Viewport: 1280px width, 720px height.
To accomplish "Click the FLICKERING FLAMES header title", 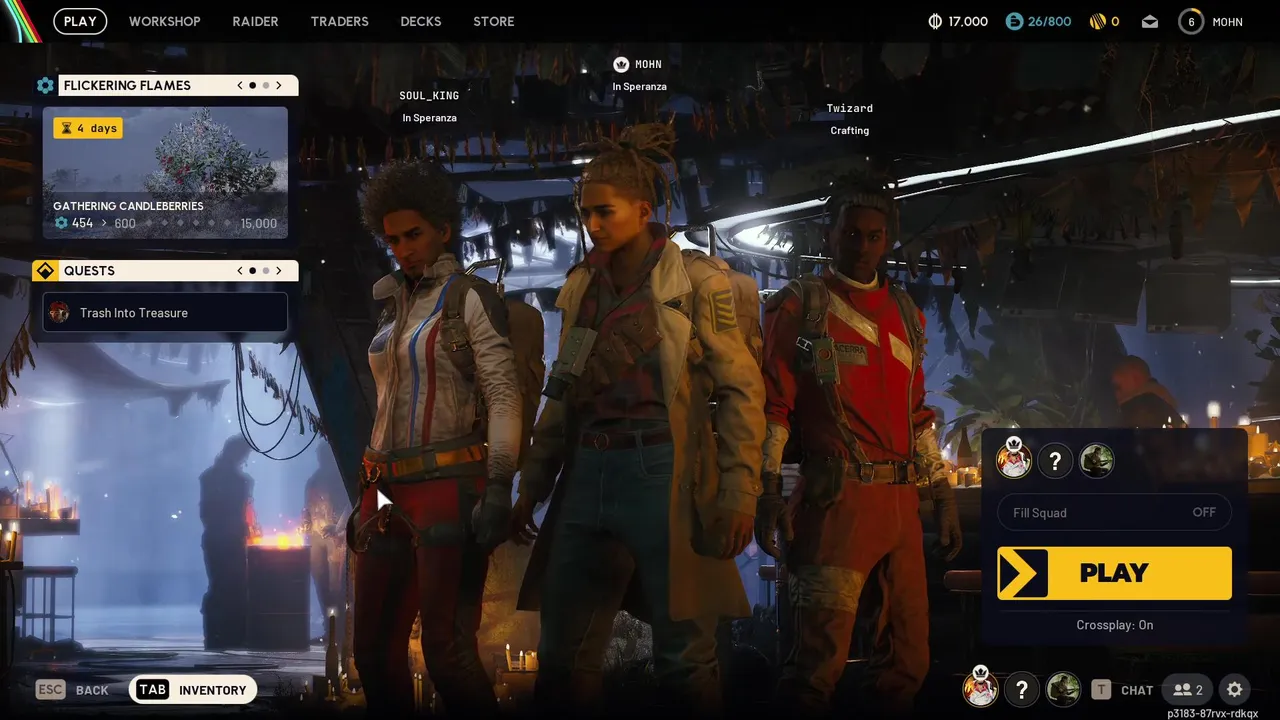I will pos(127,85).
